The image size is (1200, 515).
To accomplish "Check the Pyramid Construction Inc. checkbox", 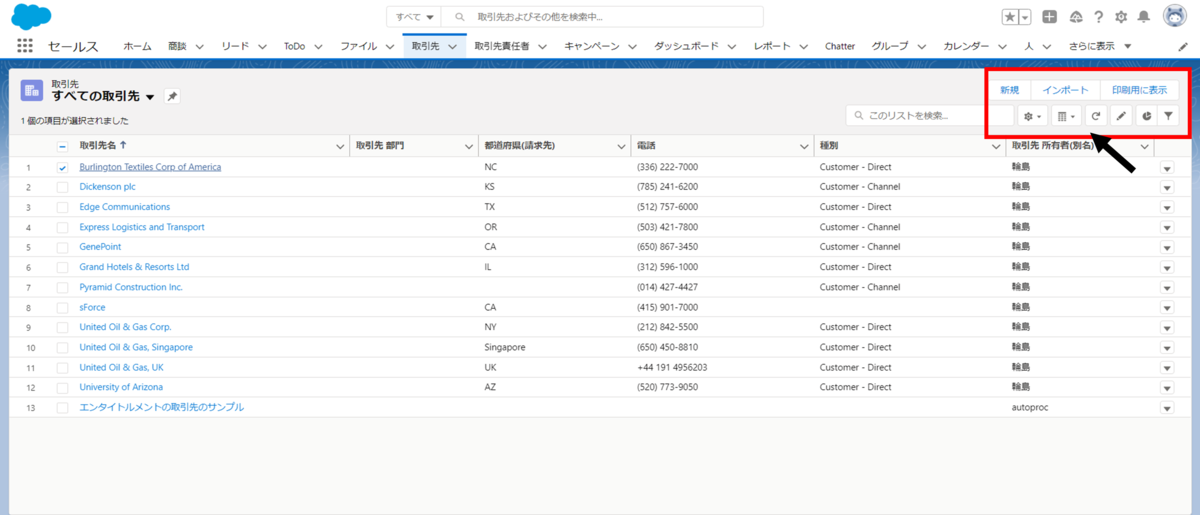I will click(62, 287).
